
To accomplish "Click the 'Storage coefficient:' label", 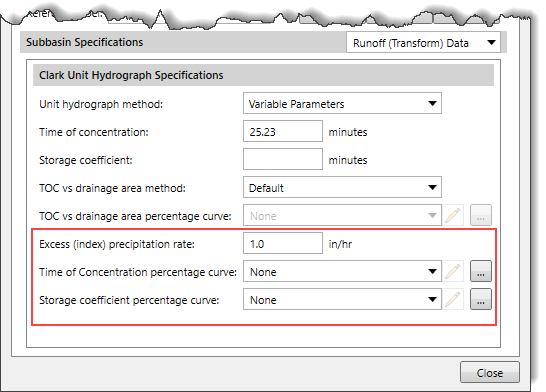I will pyautogui.click(x=86, y=160).
